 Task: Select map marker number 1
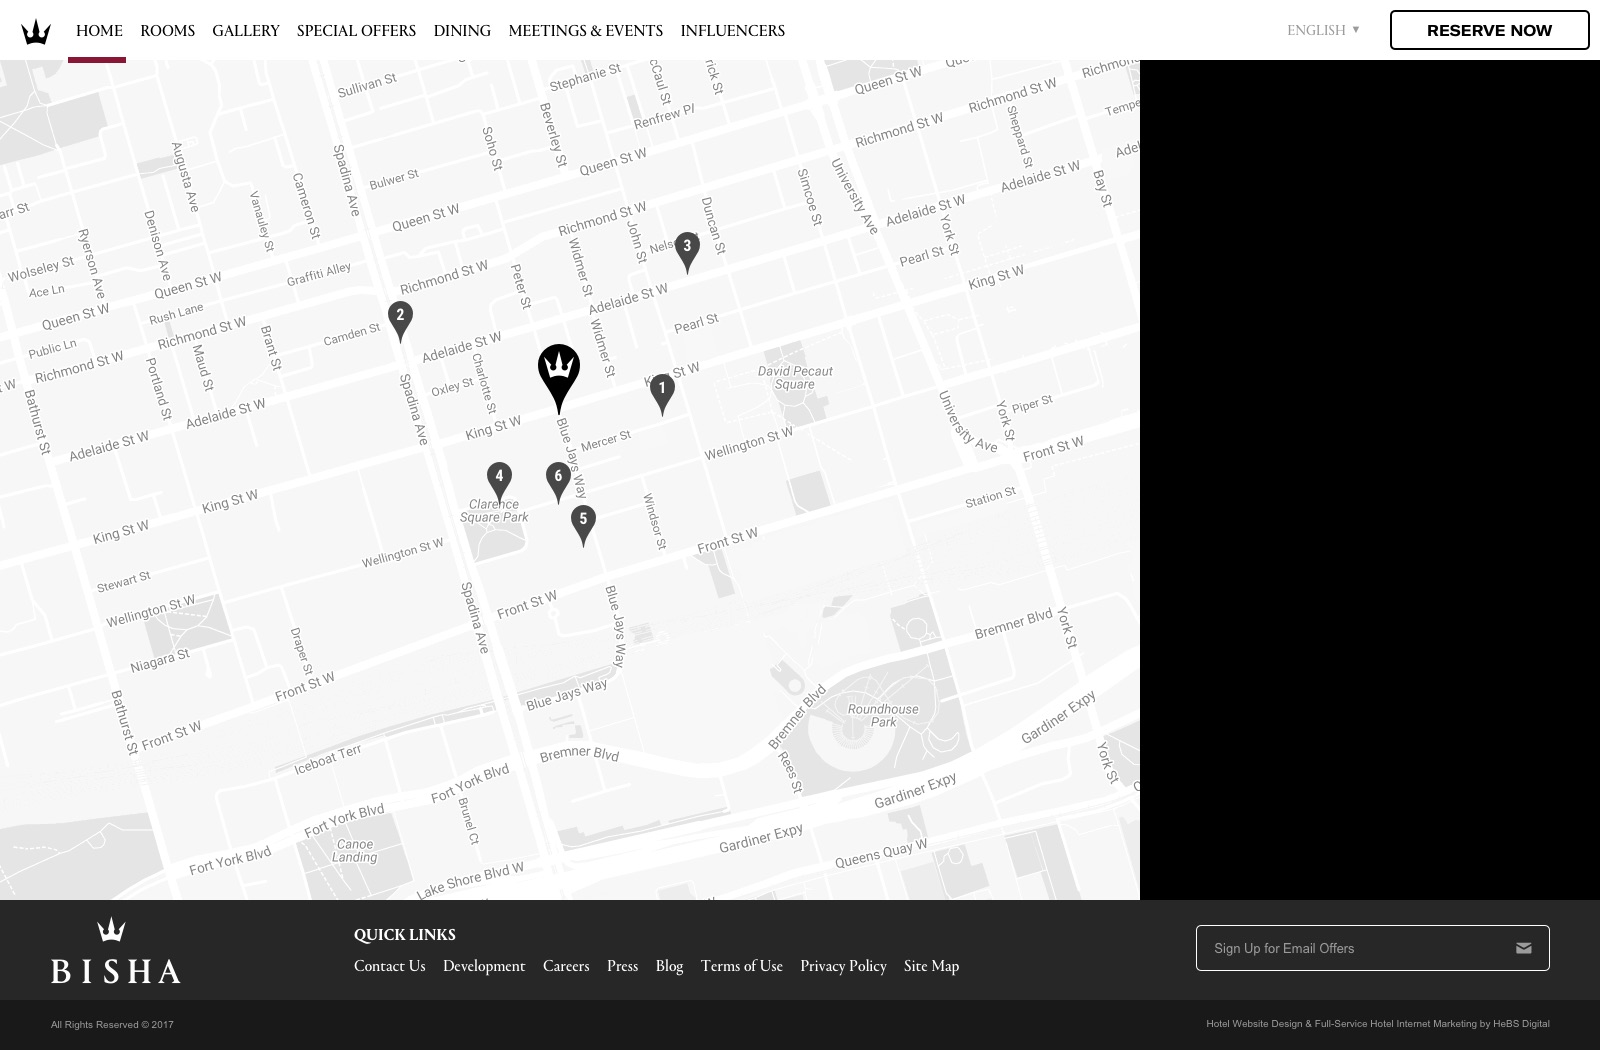[662, 391]
